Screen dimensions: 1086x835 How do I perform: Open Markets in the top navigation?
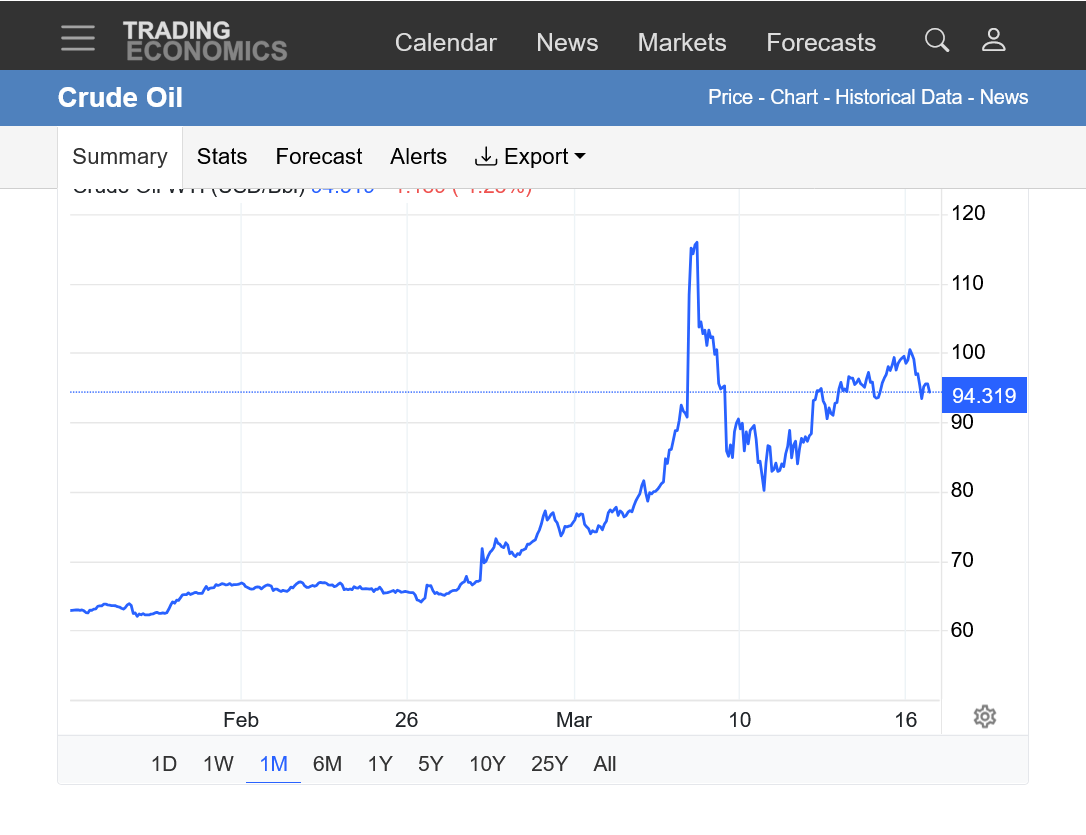pos(682,43)
